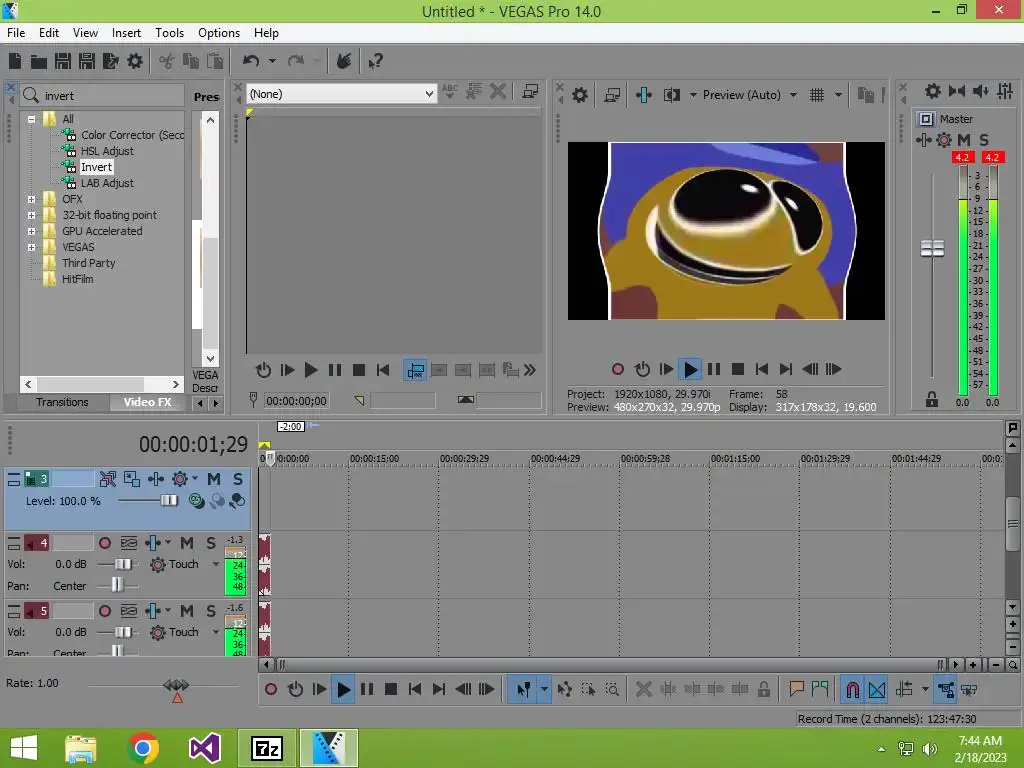Open Video Preview preferences gear icon
Screen dimensions: 1024x768
click(579, 95)
